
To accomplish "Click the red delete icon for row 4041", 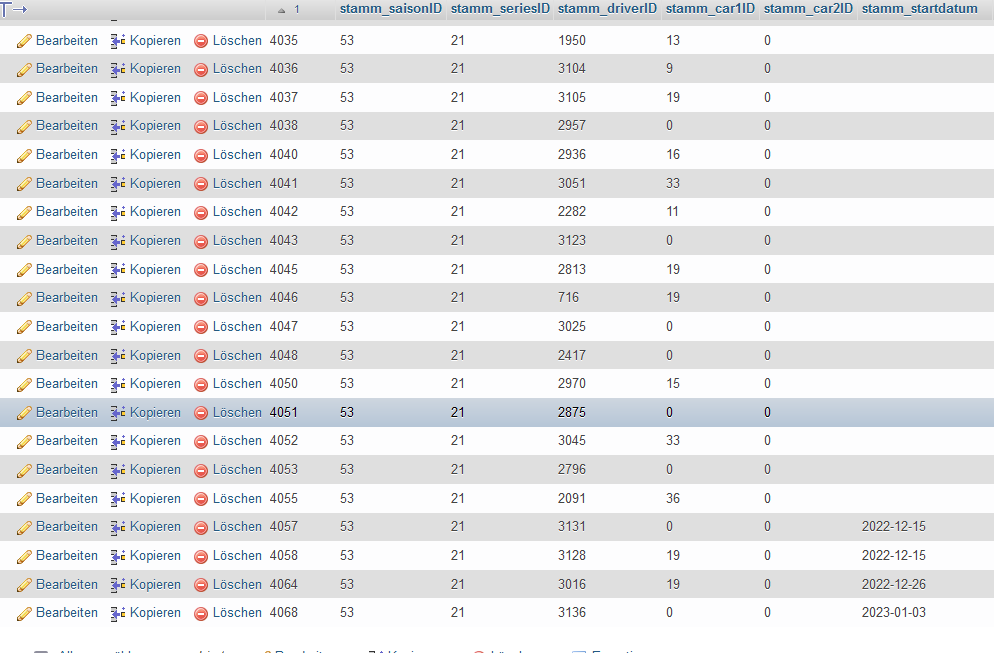I will tap(201, 184).
